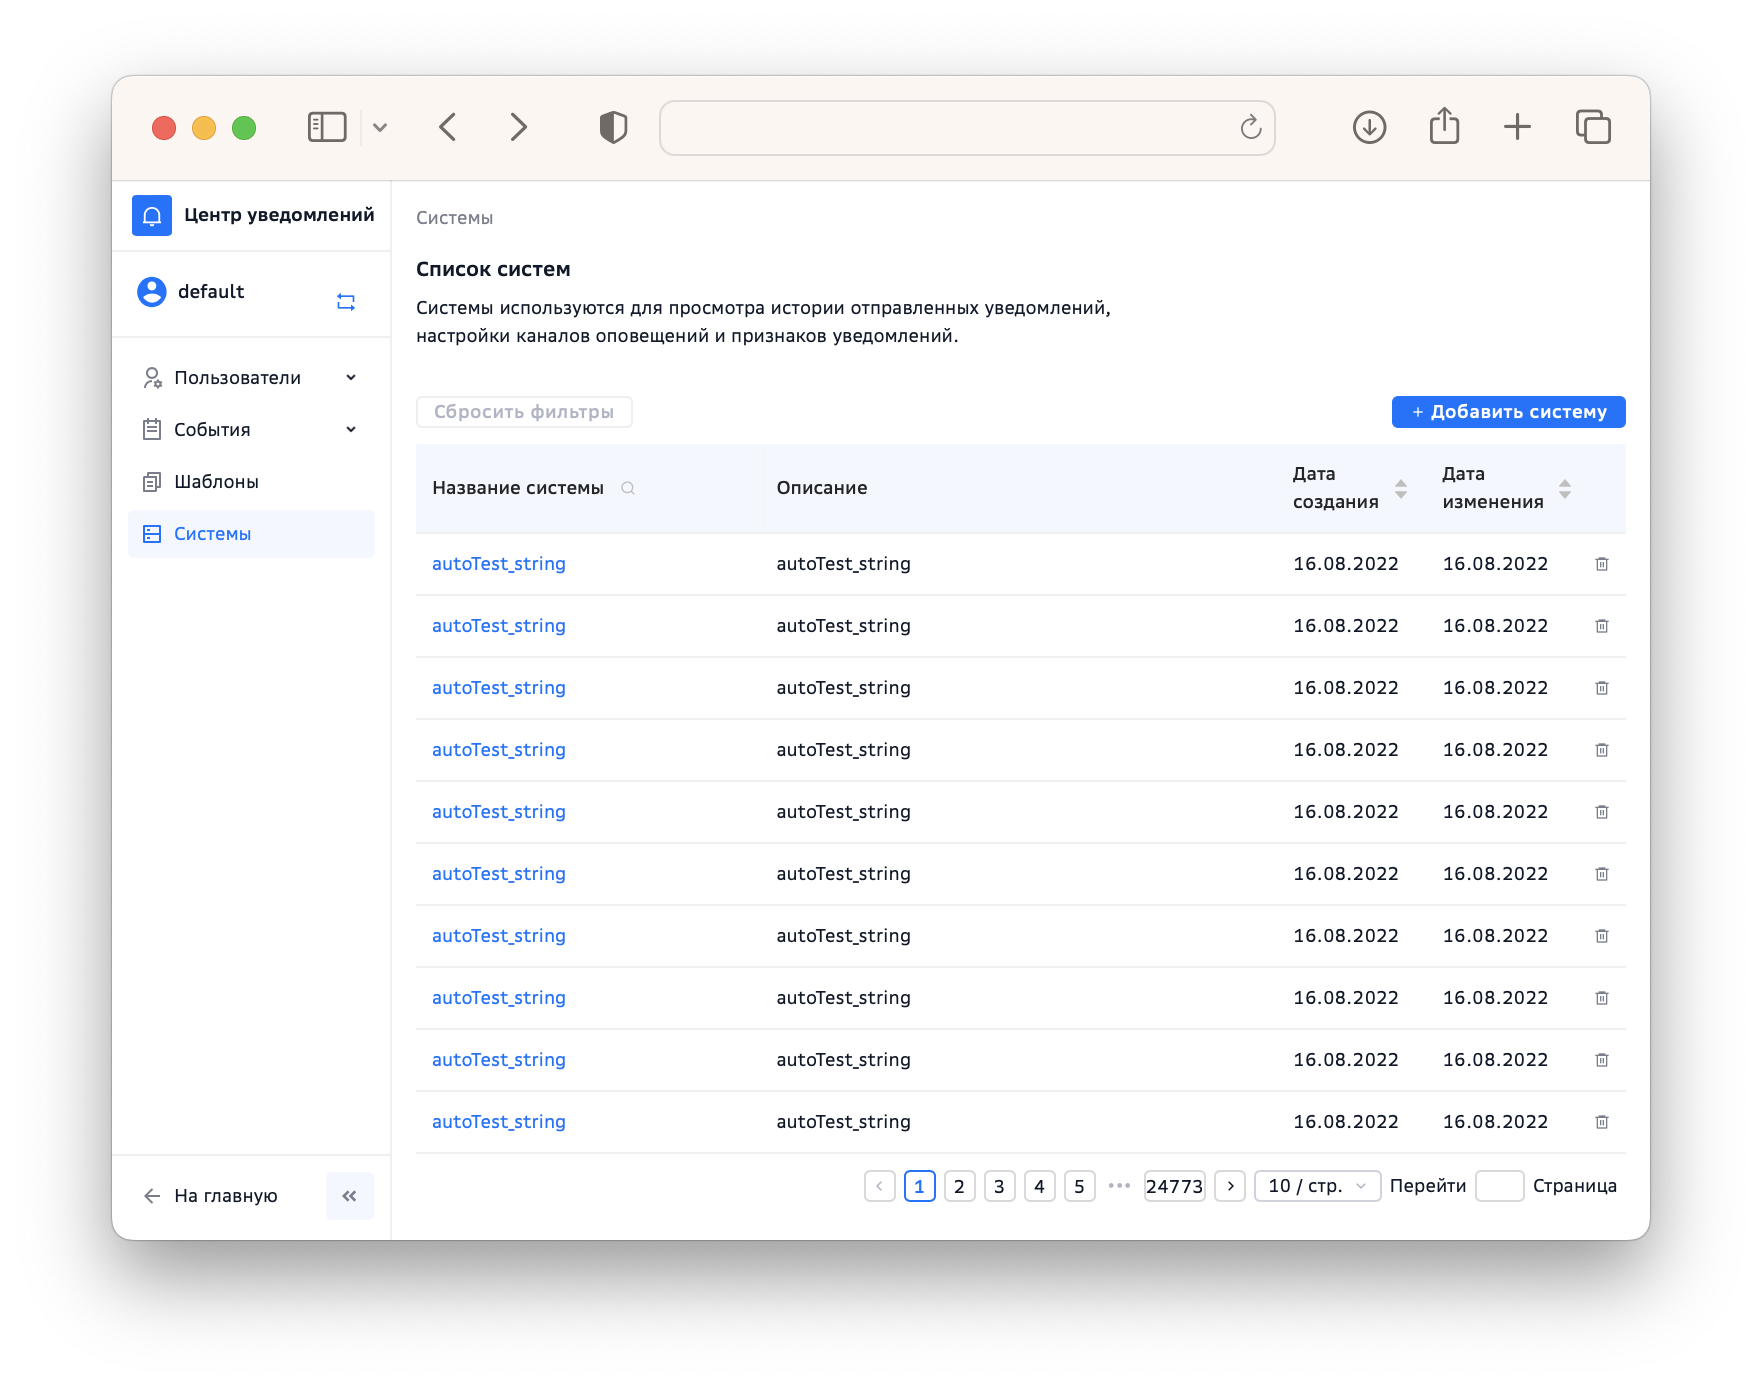Select the Системы menu item
Screen dimensions: 1762x1388
251,534
